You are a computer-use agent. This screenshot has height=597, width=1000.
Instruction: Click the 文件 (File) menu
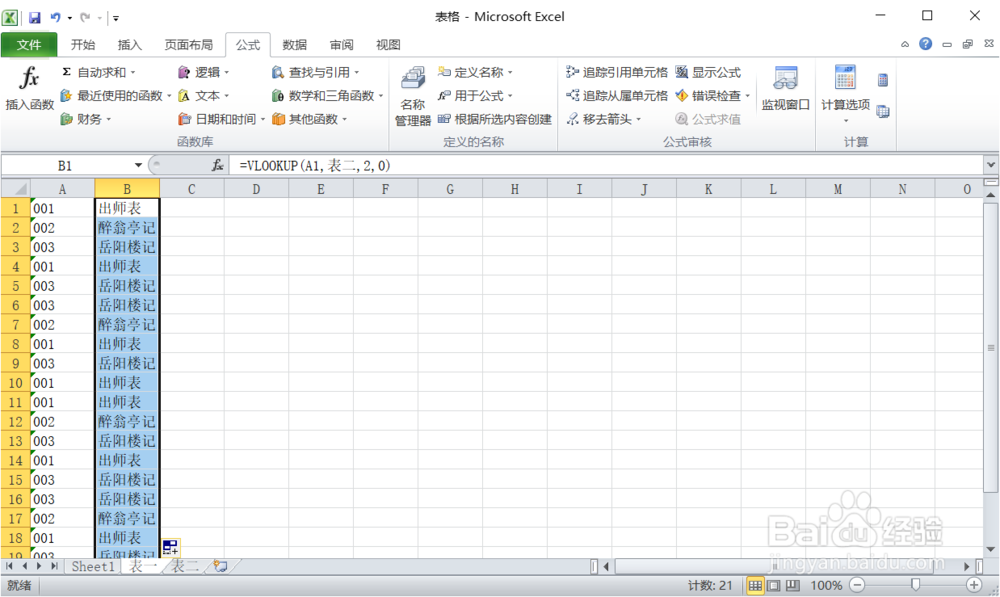[x=30, y=44]
